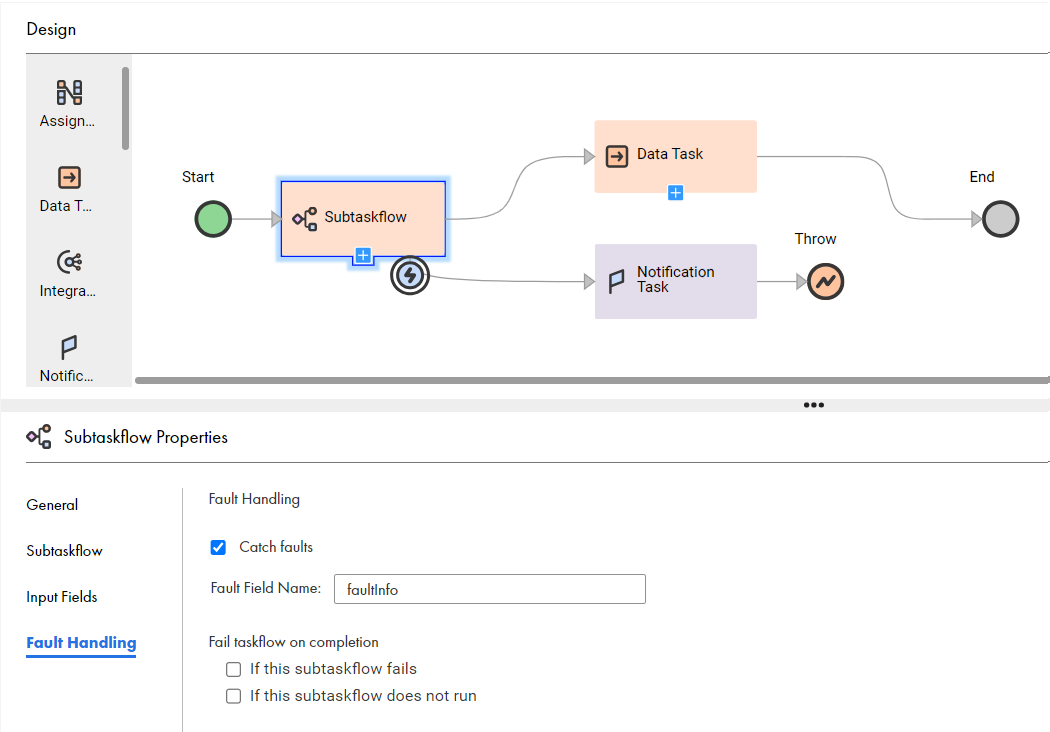Click the subtaskflow icon inside Subtaskflow step
The image size is (1050, 732).
[305, 219]
